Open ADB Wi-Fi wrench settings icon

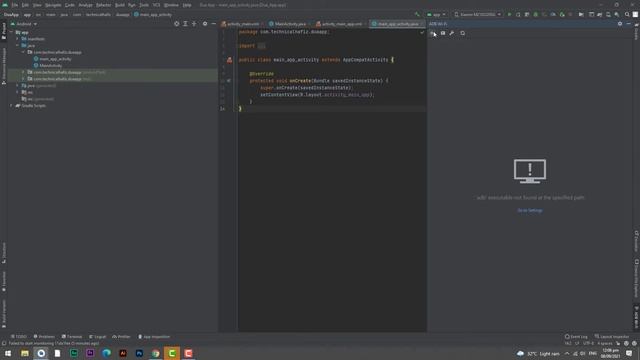coord(452,33)
